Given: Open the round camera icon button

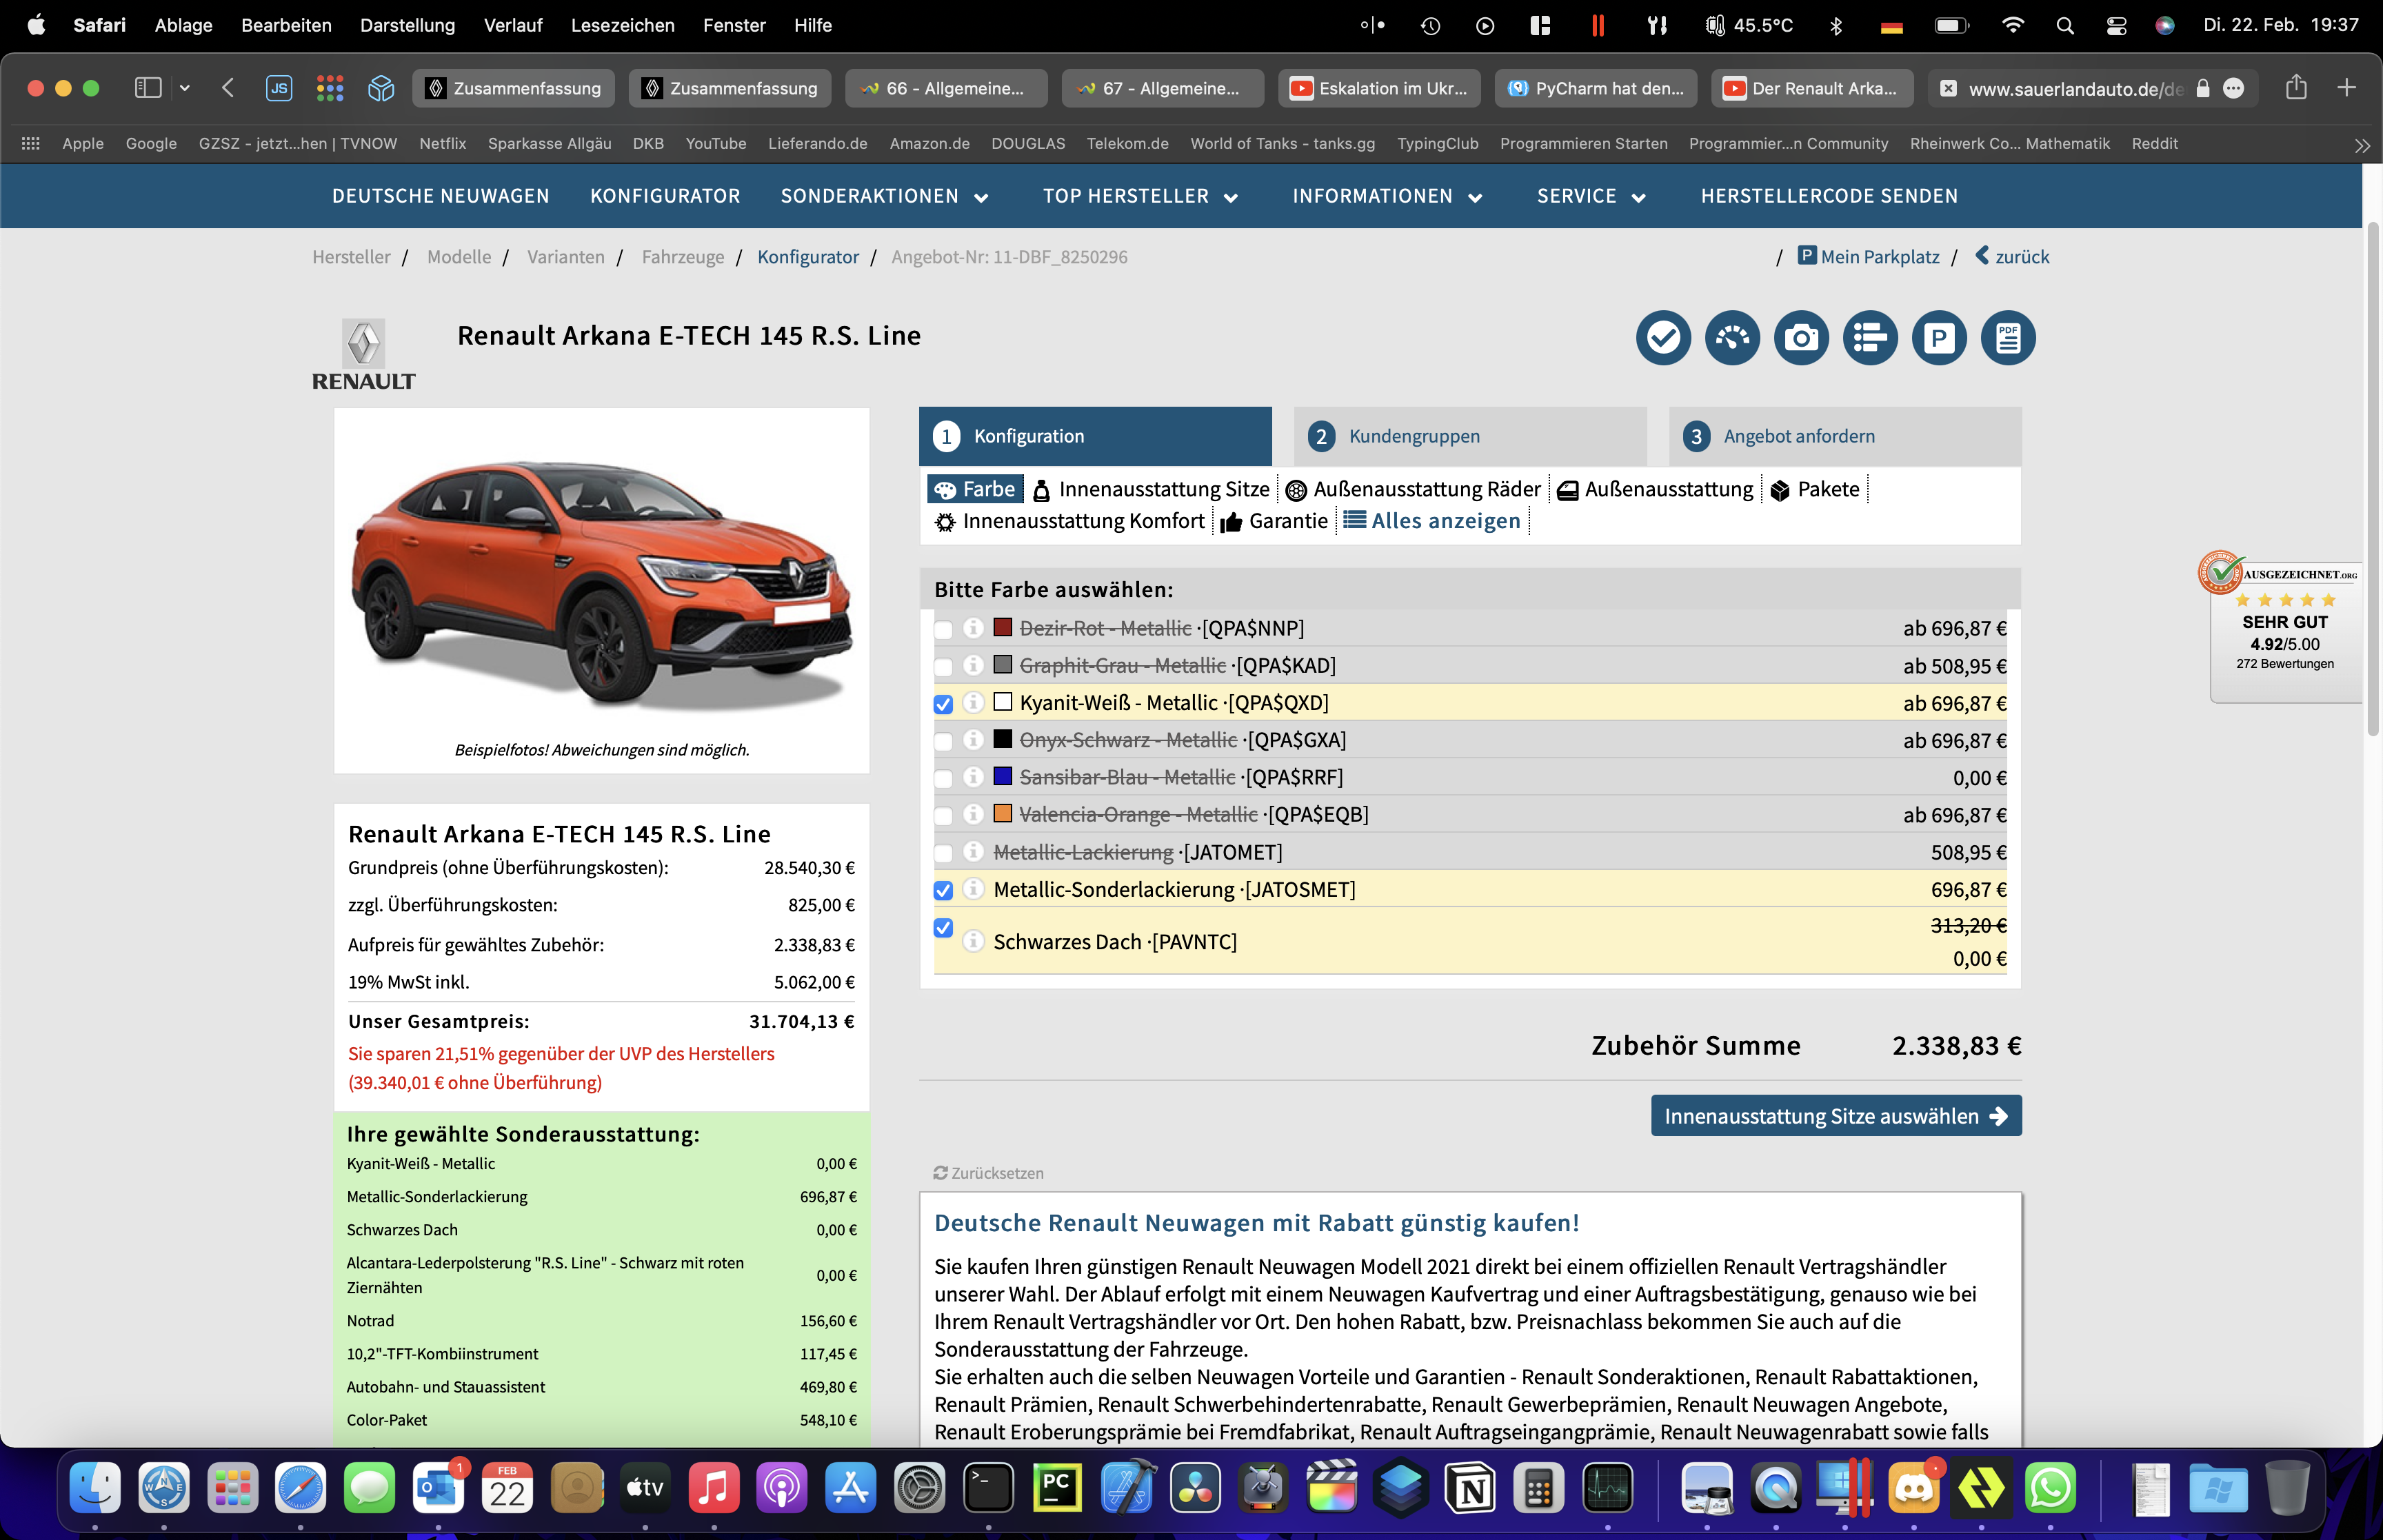Looking at the screenshot, I should point(1801,338).
